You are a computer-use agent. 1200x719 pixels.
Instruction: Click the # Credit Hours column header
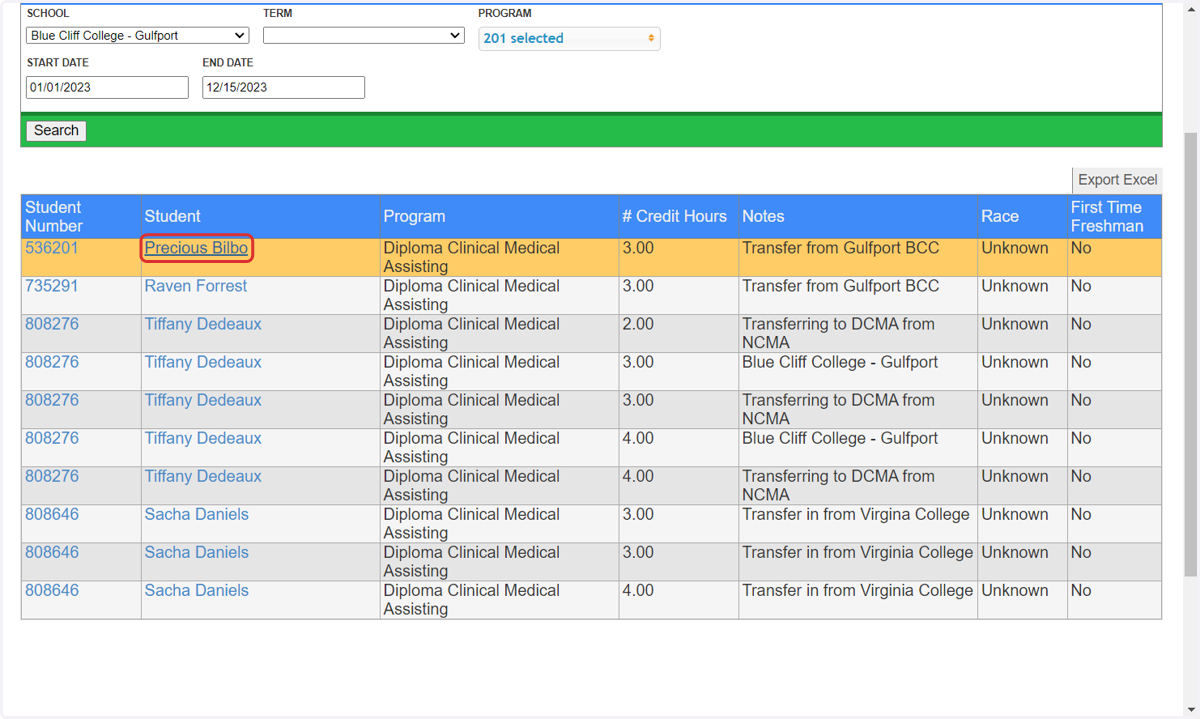click(x=678, y=216)
